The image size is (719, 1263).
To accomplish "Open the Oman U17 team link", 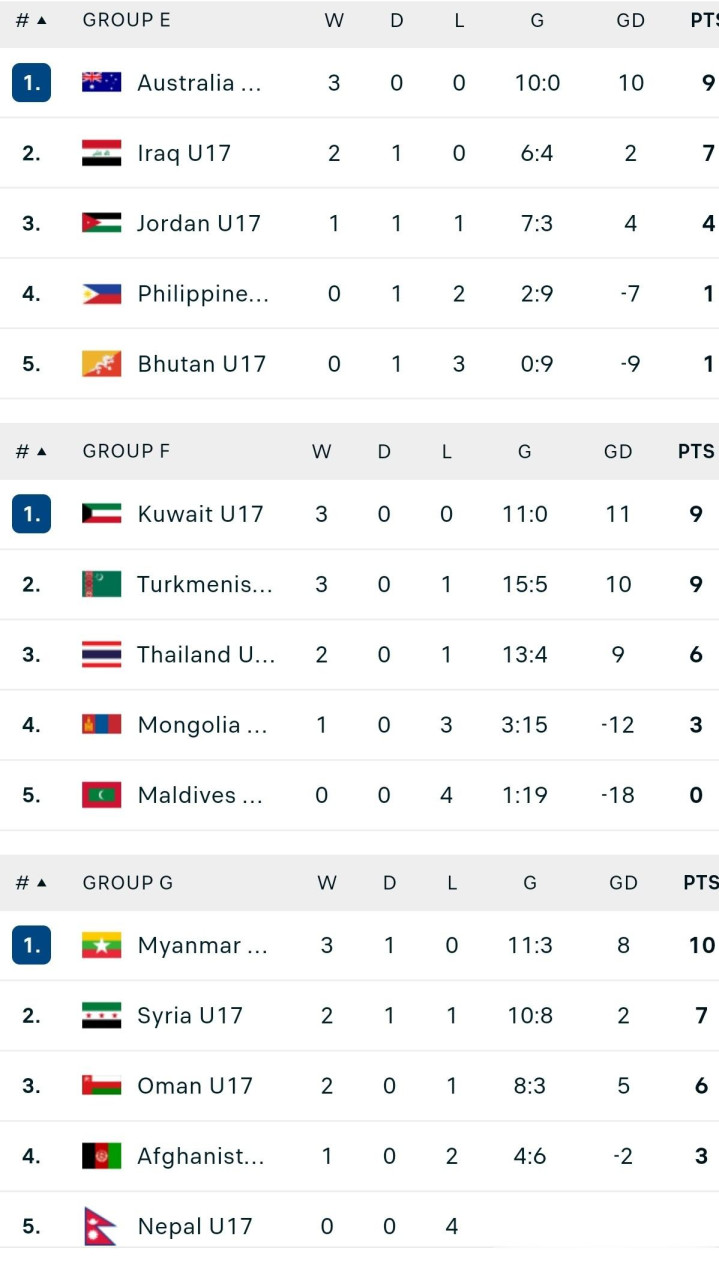I will tap(195, 1086).
